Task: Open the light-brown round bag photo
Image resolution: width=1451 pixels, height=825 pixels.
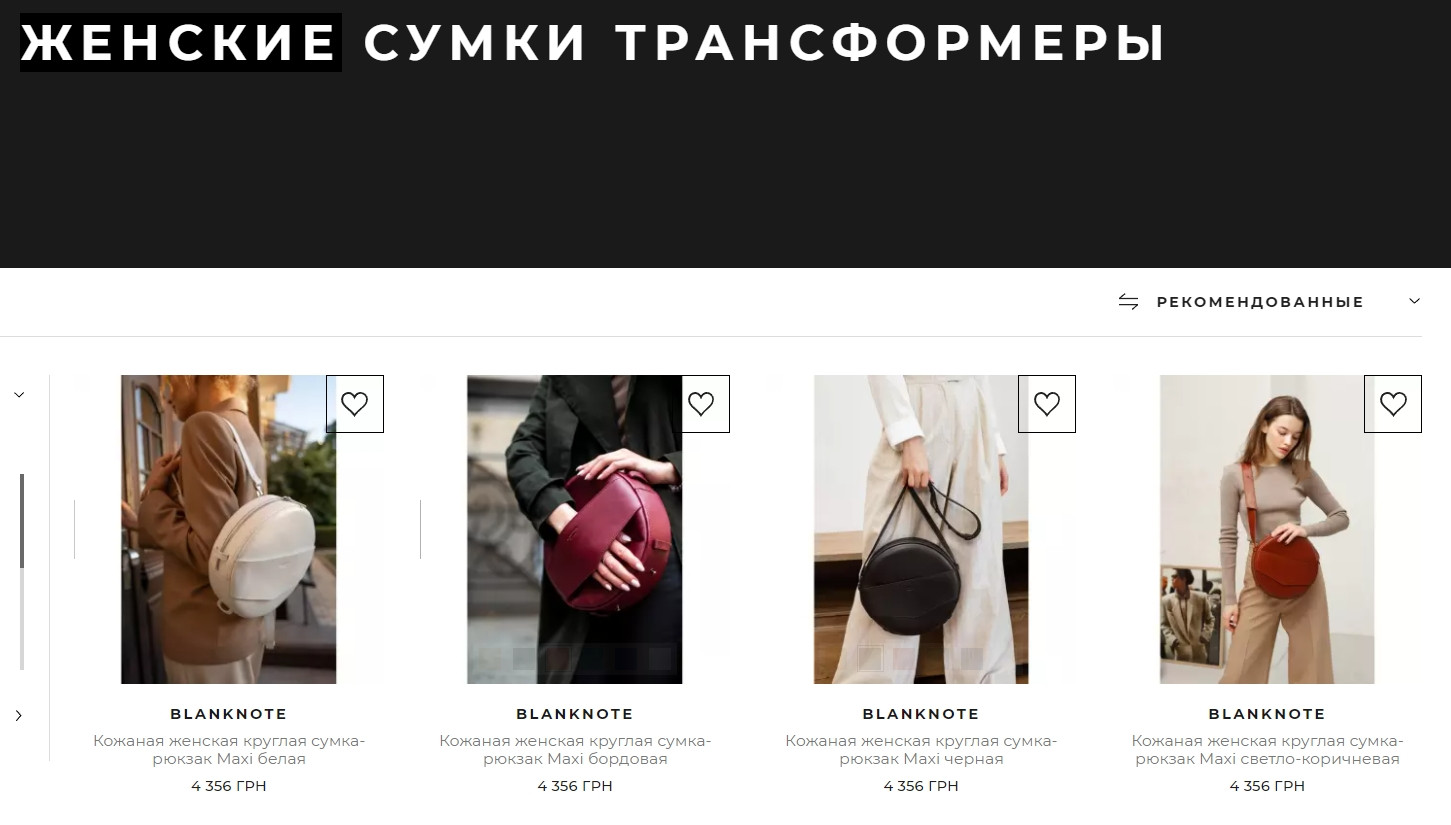Action: pos(1267,530)
